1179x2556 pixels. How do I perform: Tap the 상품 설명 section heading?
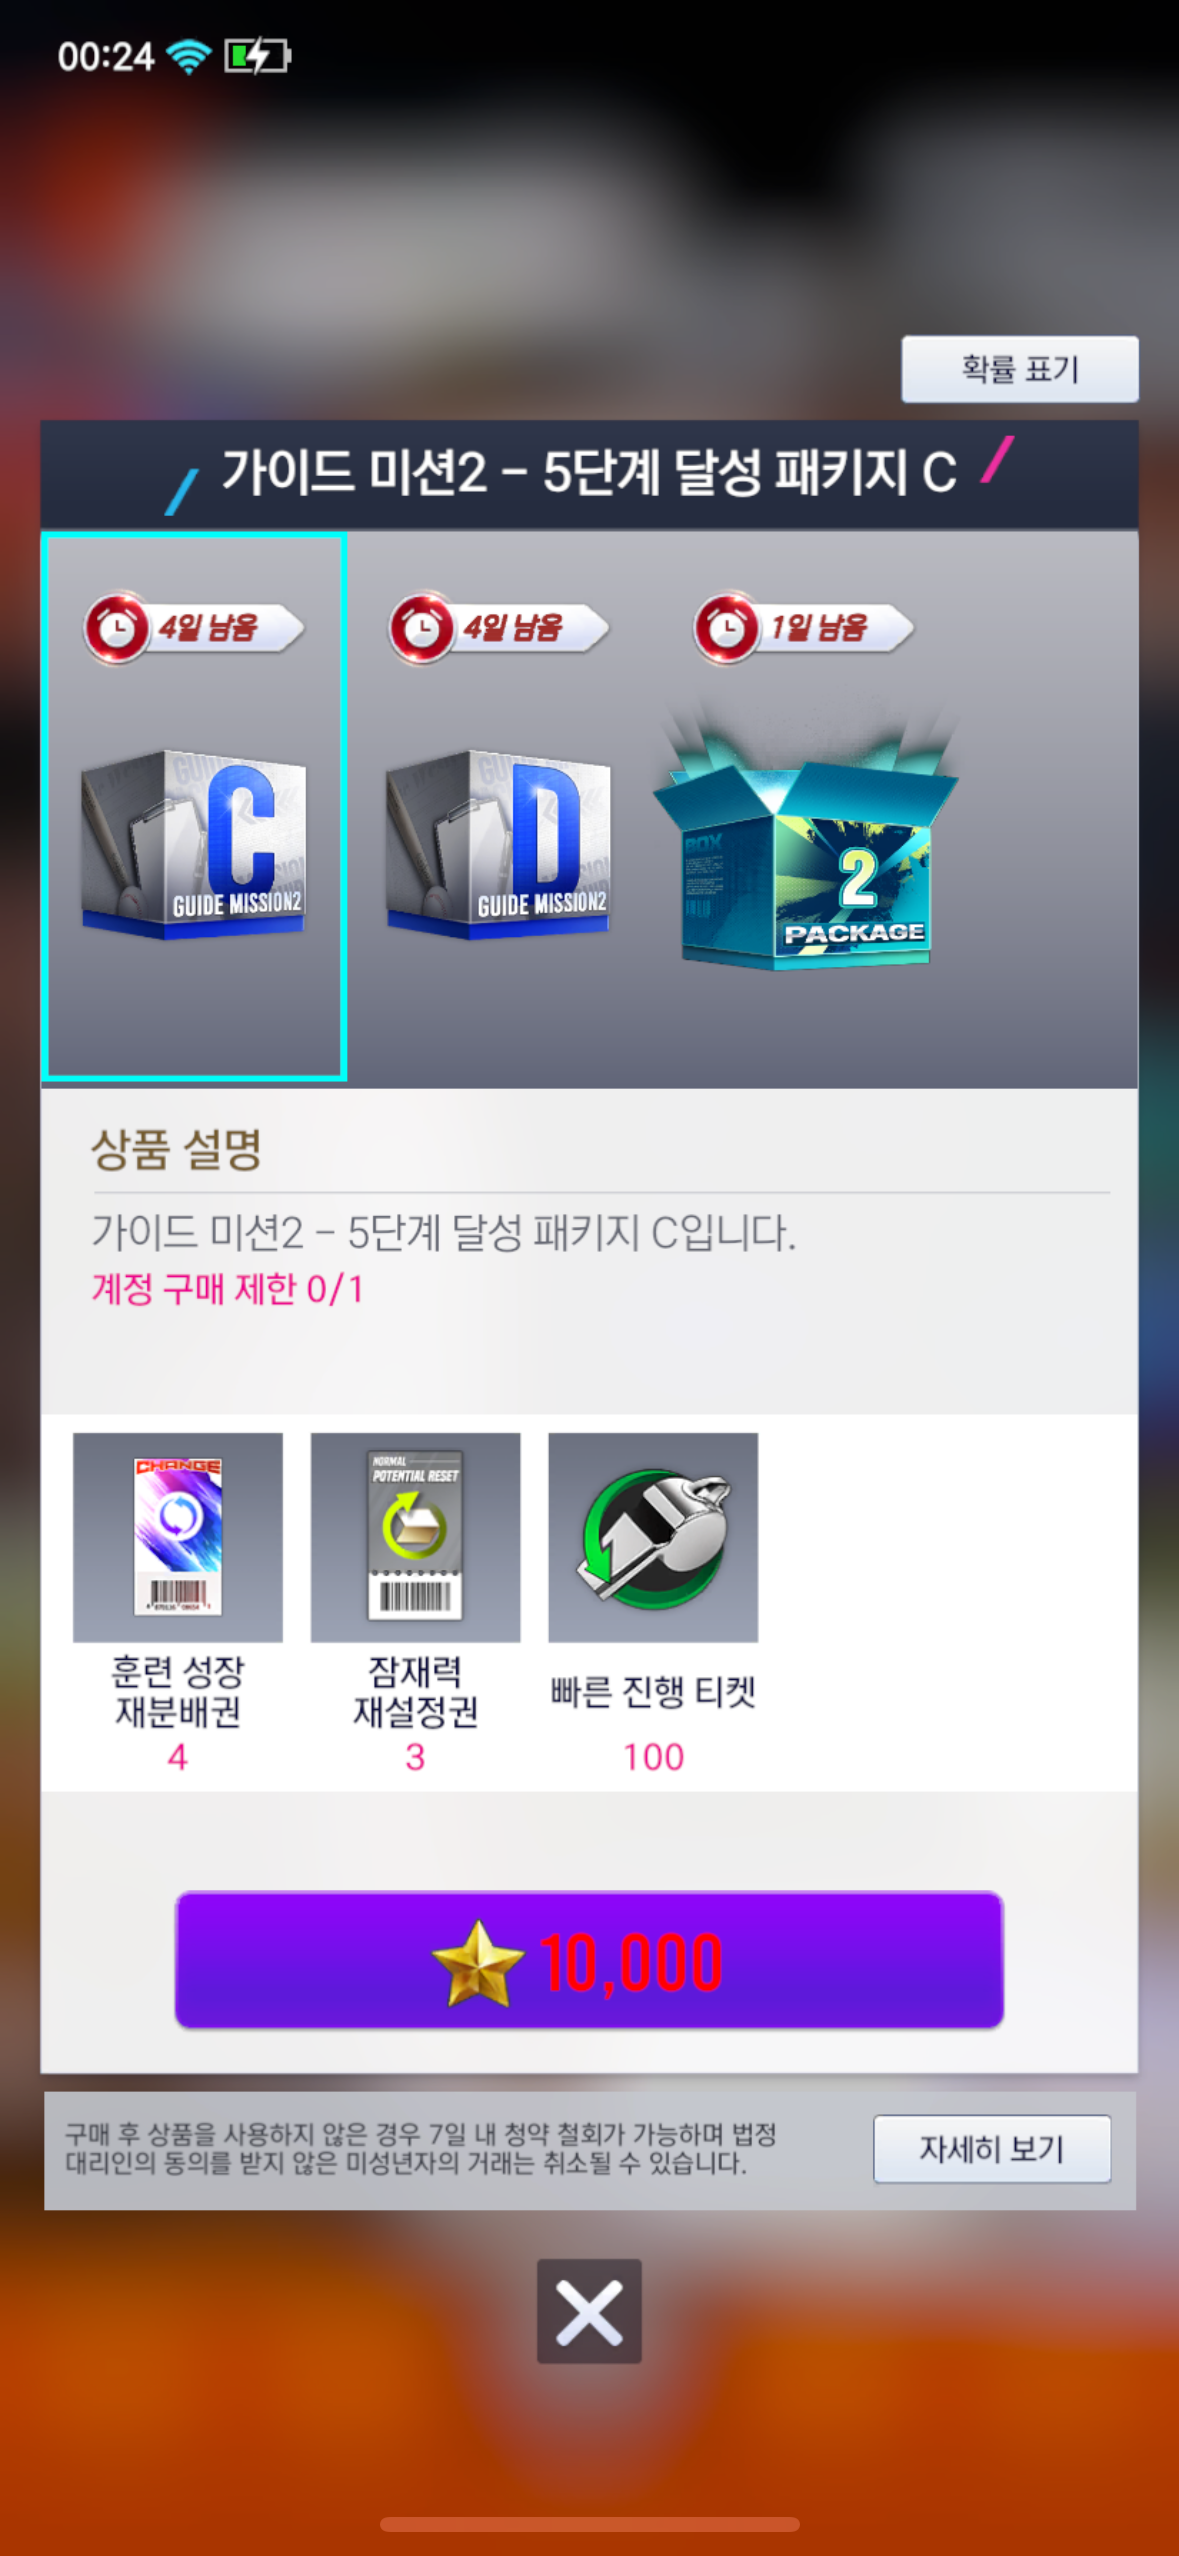tap(176, 1149)
